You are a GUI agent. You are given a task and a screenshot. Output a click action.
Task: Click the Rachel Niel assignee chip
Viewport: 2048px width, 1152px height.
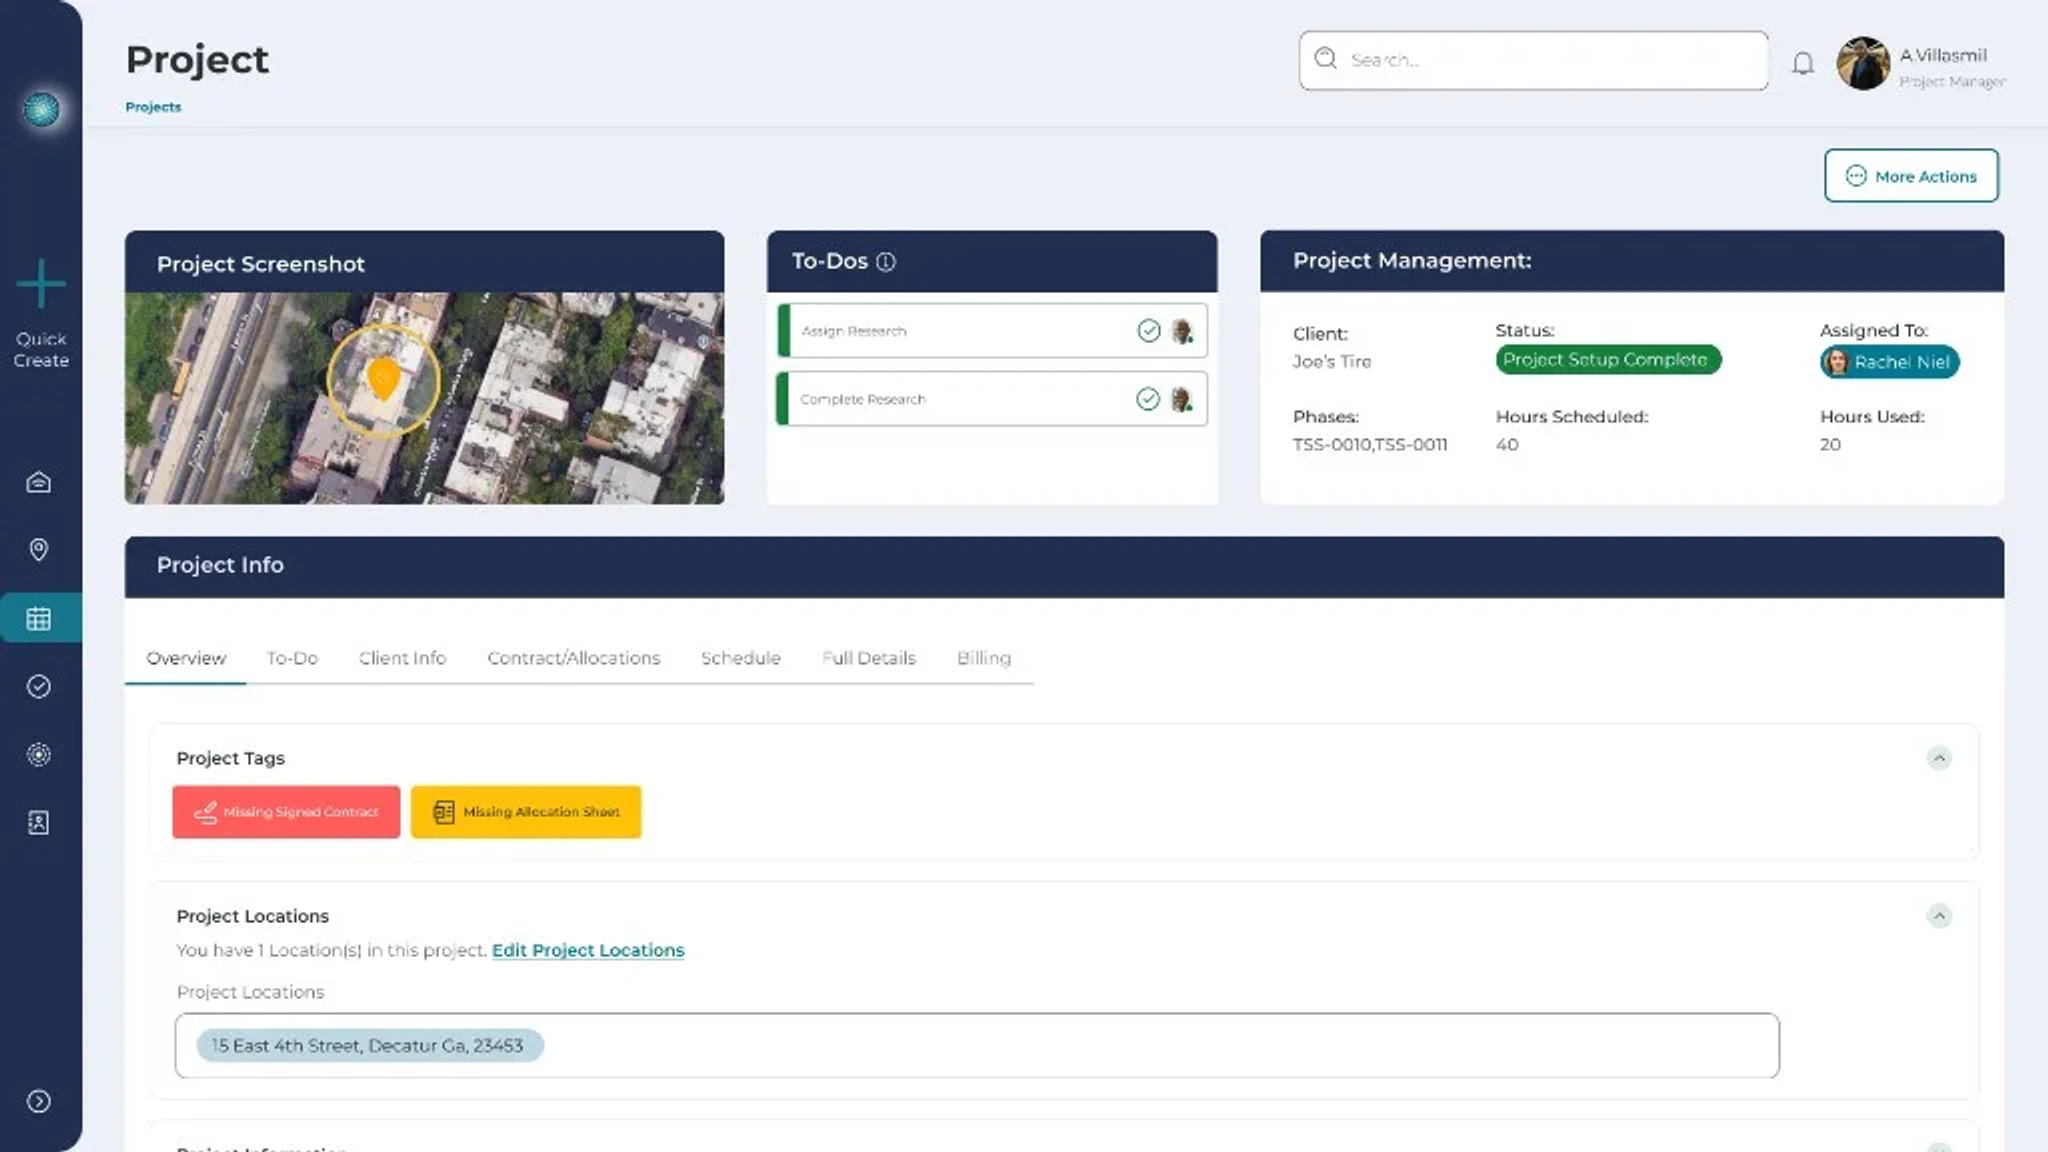[1889, 362]
